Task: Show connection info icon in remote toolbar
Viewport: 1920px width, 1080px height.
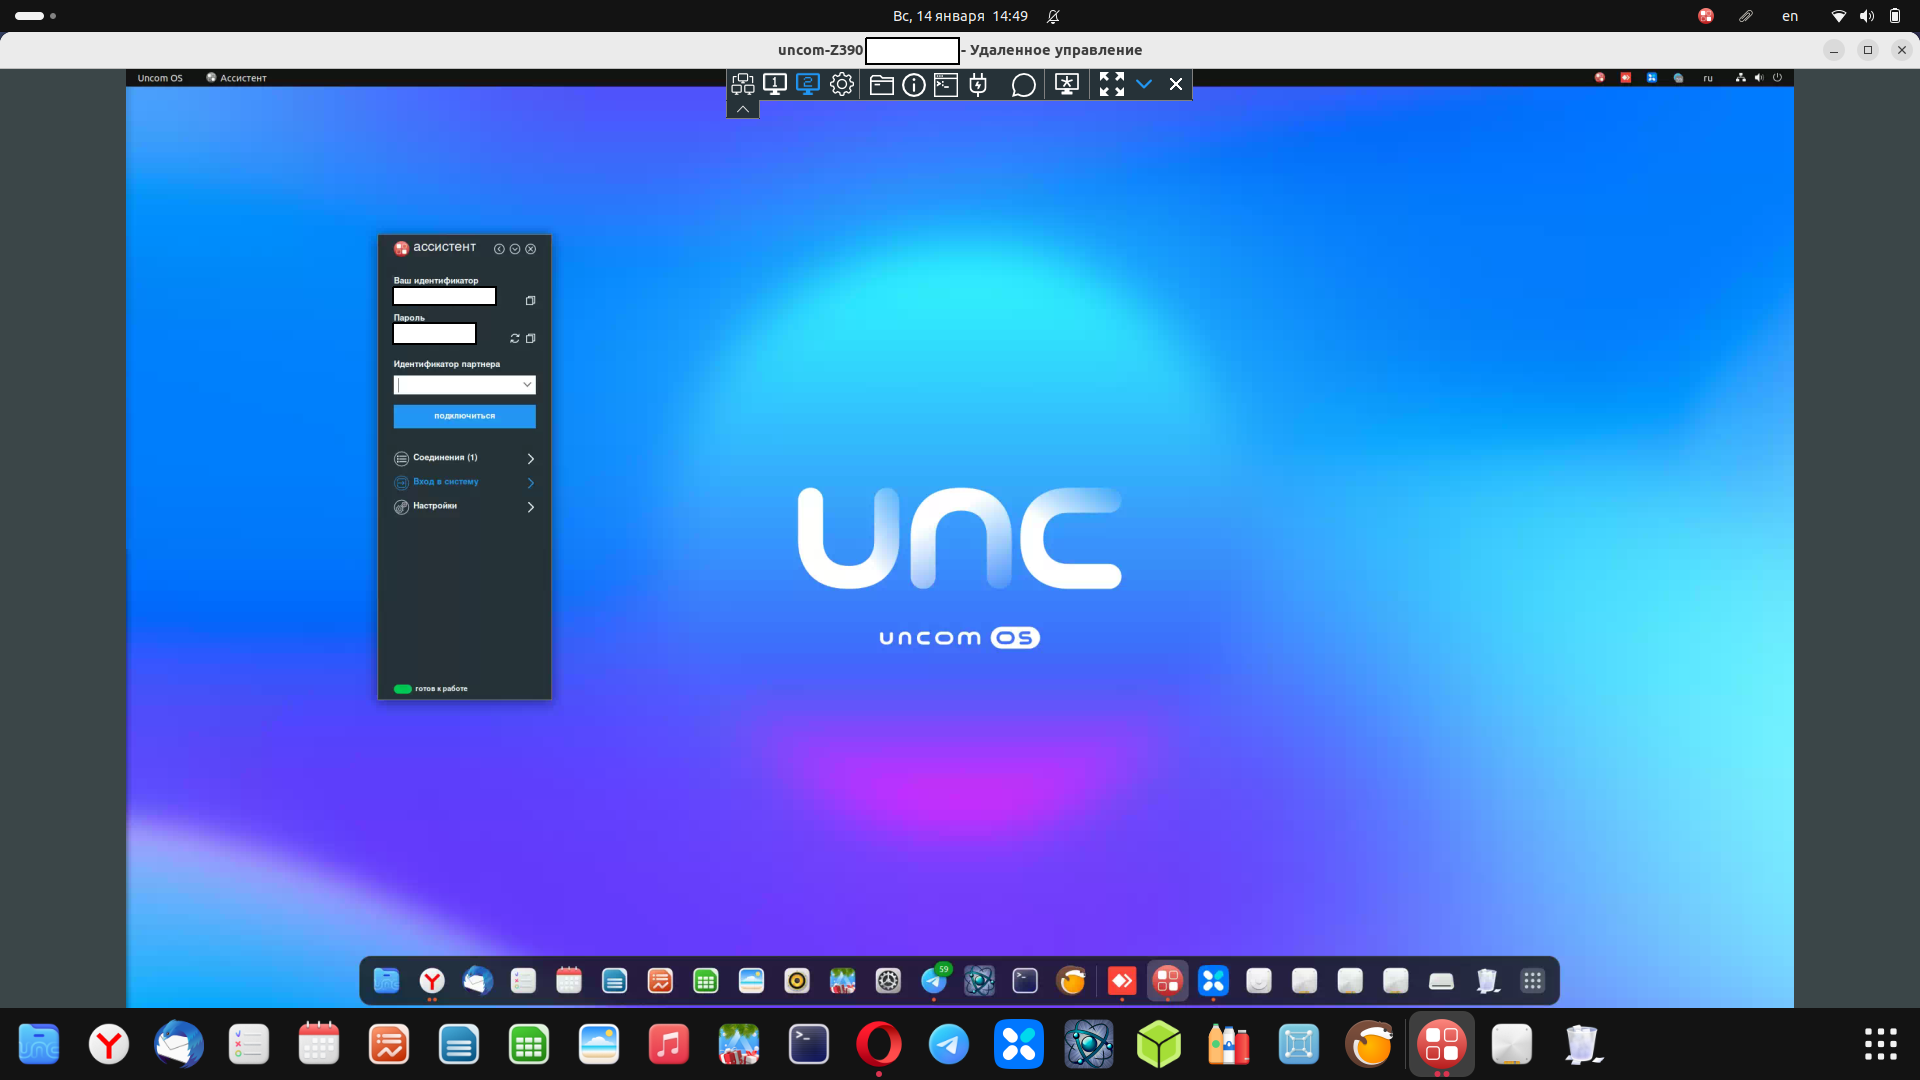Action: click(x=914, y=85)
